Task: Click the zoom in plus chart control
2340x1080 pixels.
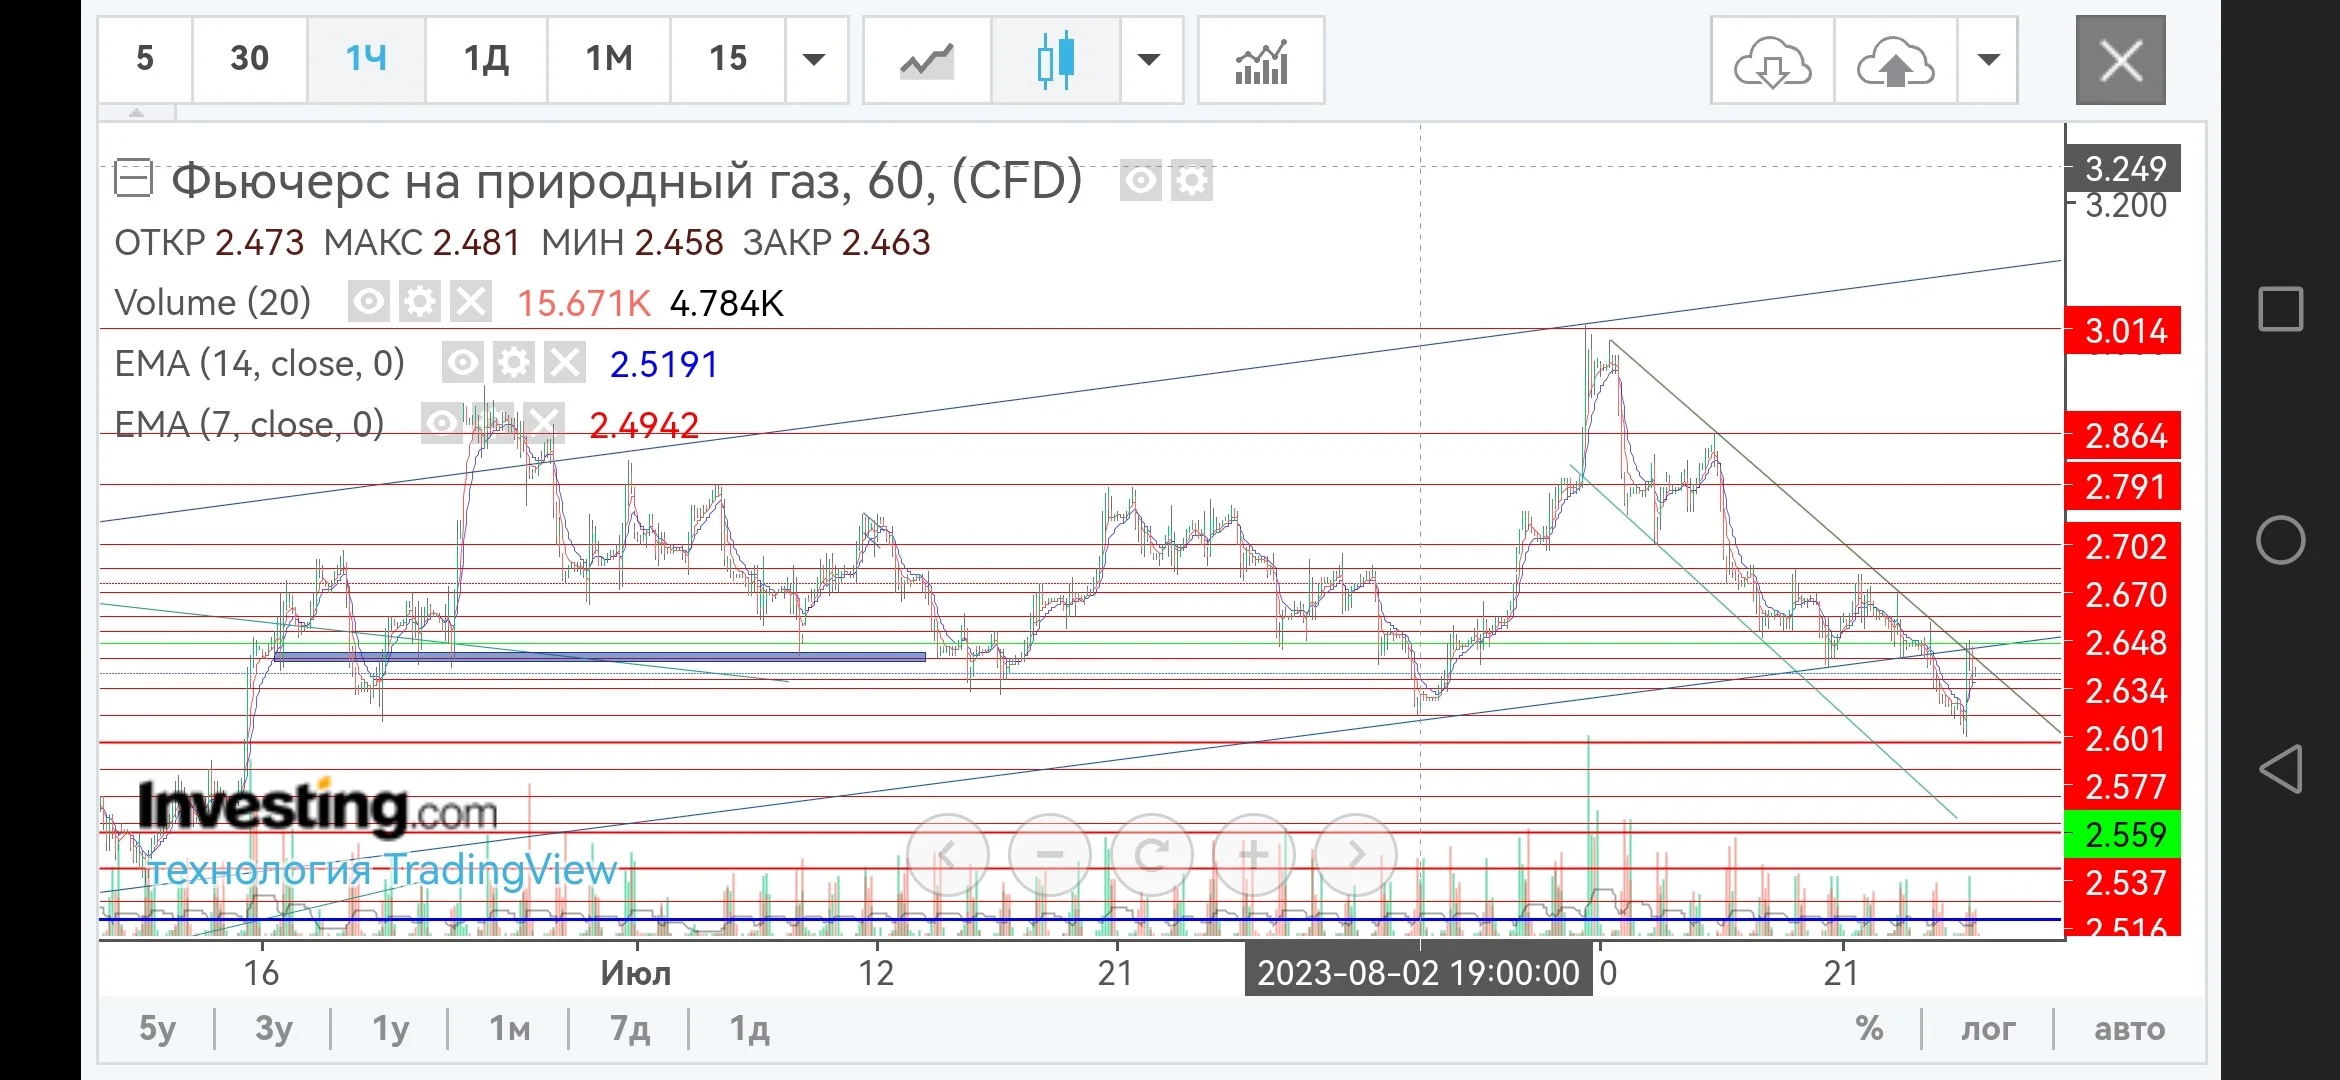Action: click(x=1253, y=854)
